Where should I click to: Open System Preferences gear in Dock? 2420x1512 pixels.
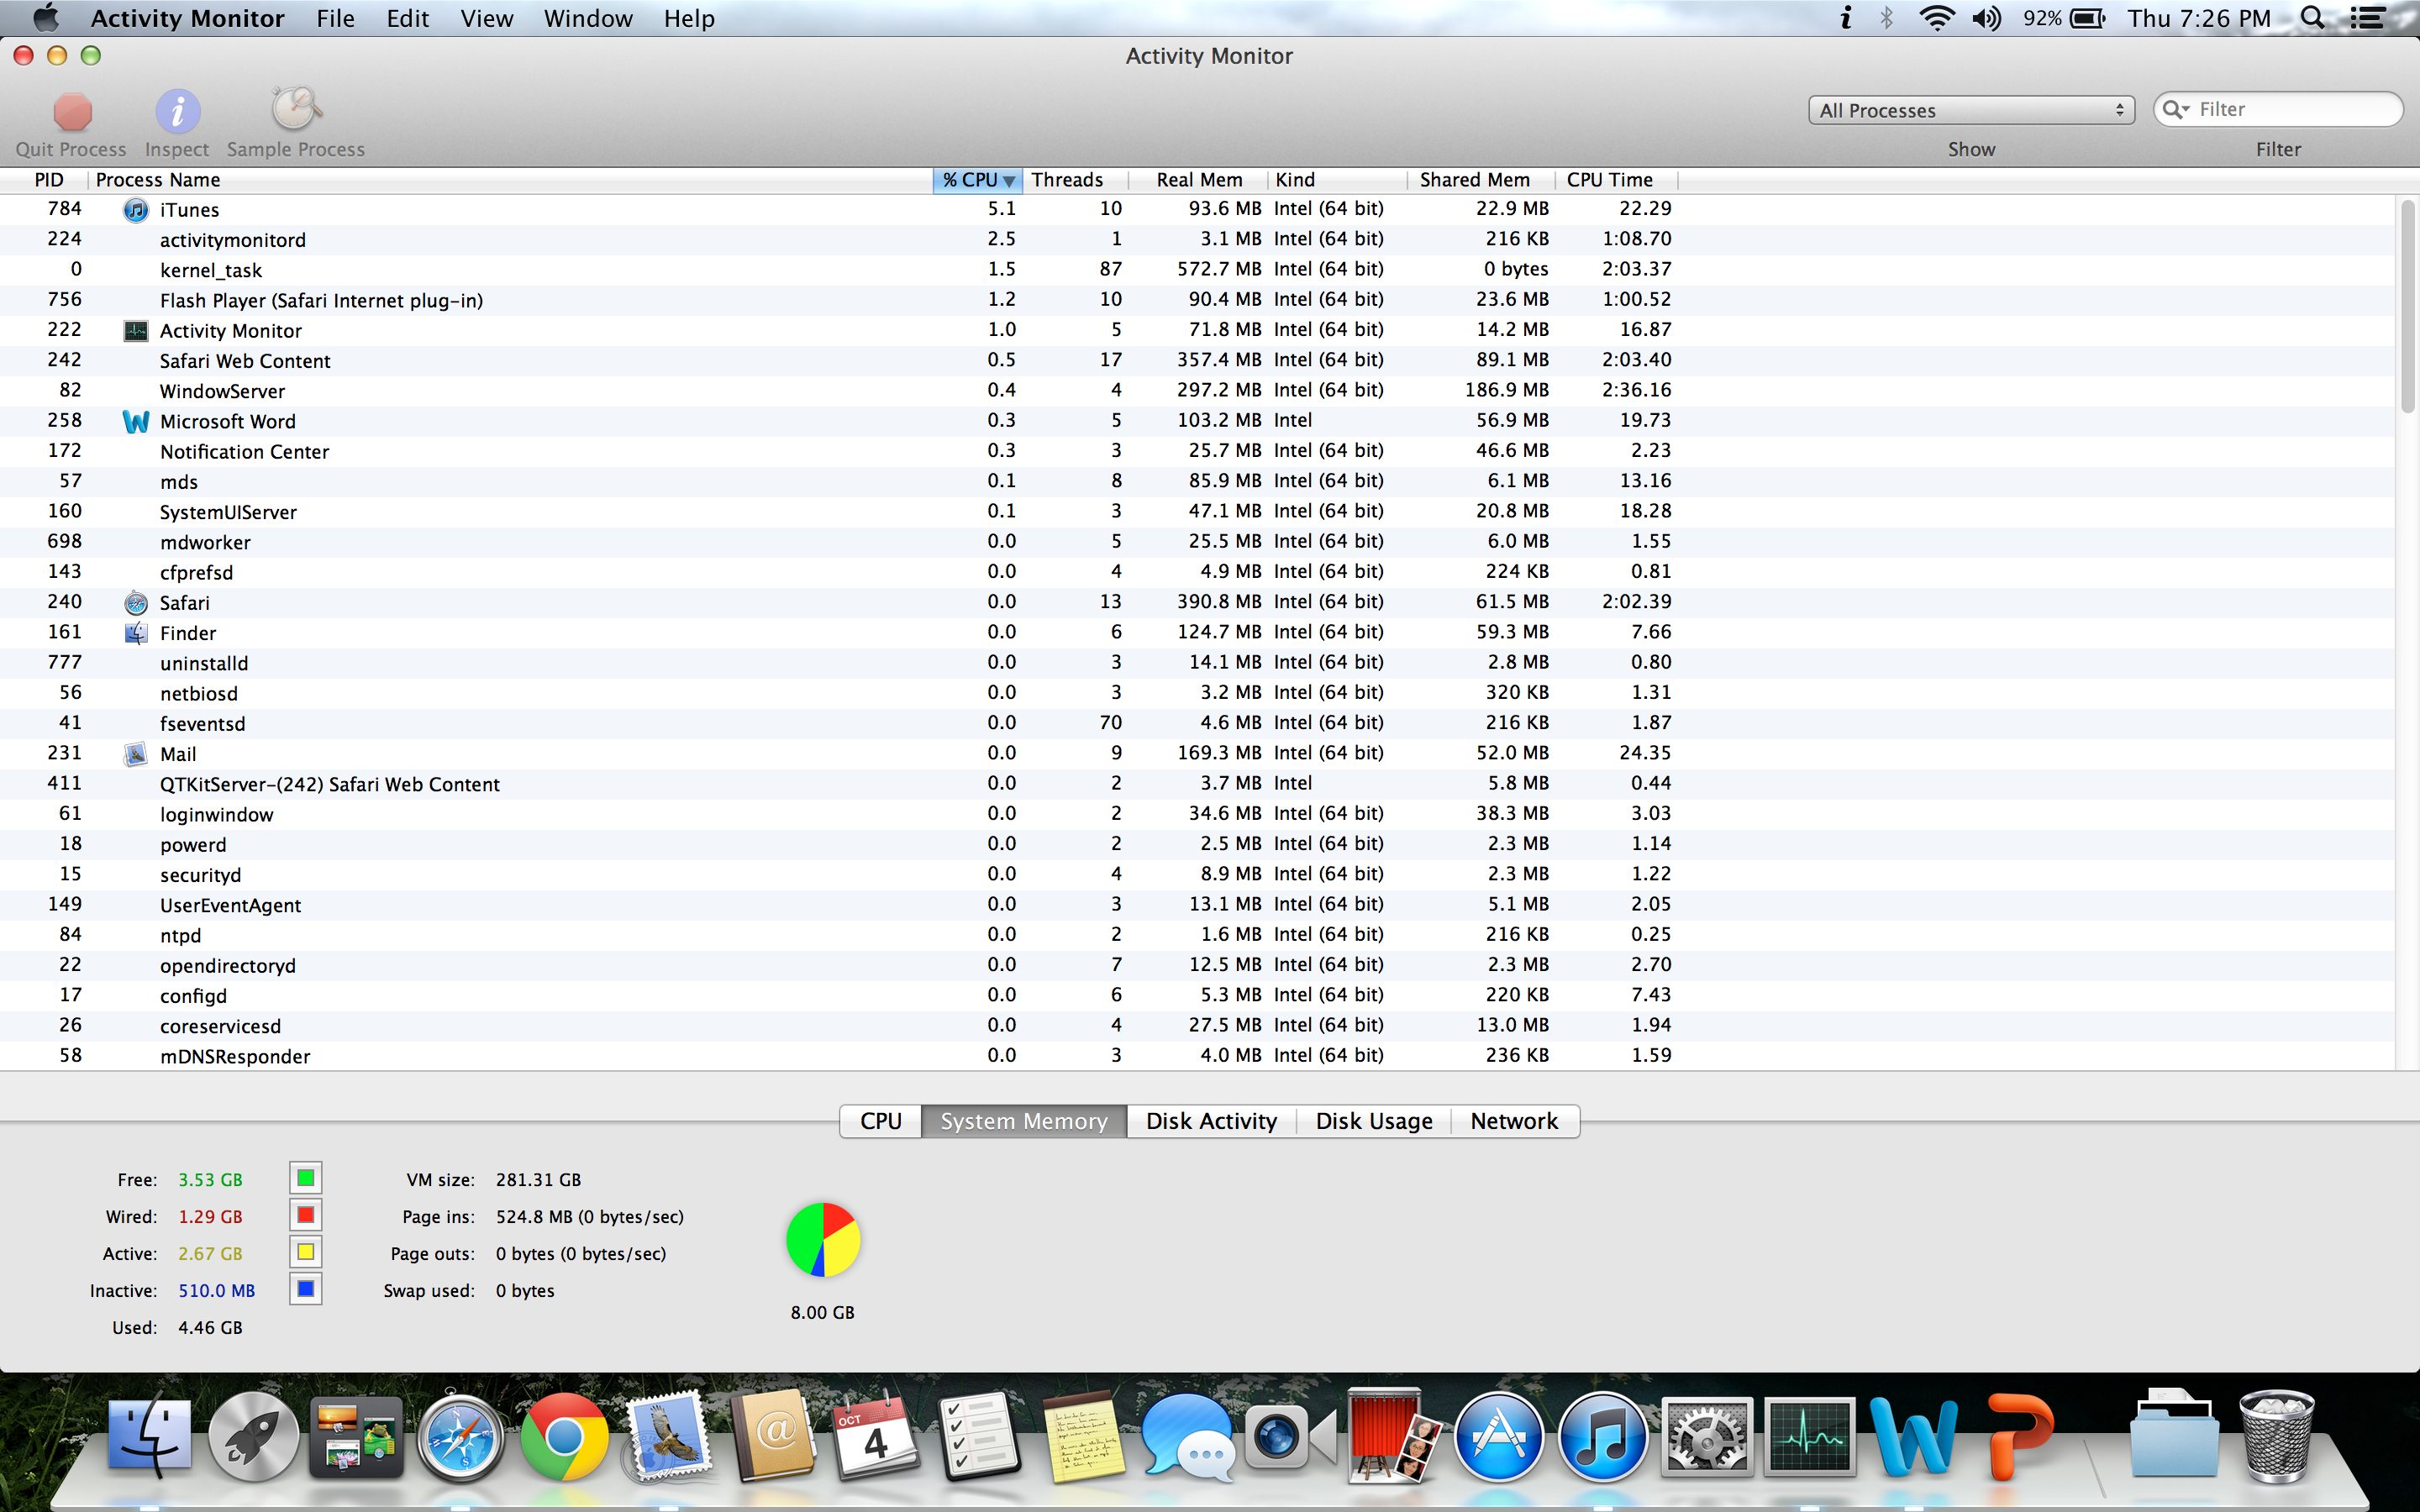point(1706,1438)
